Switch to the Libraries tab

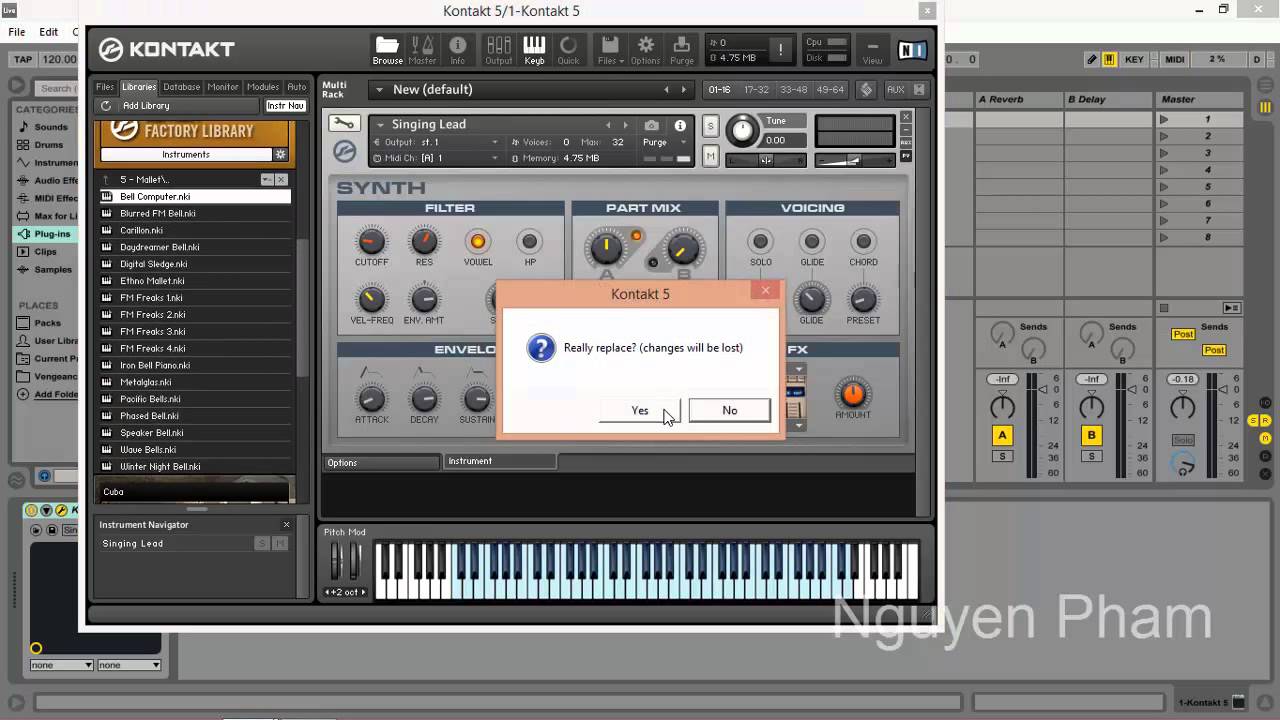[x=139, y=87]
